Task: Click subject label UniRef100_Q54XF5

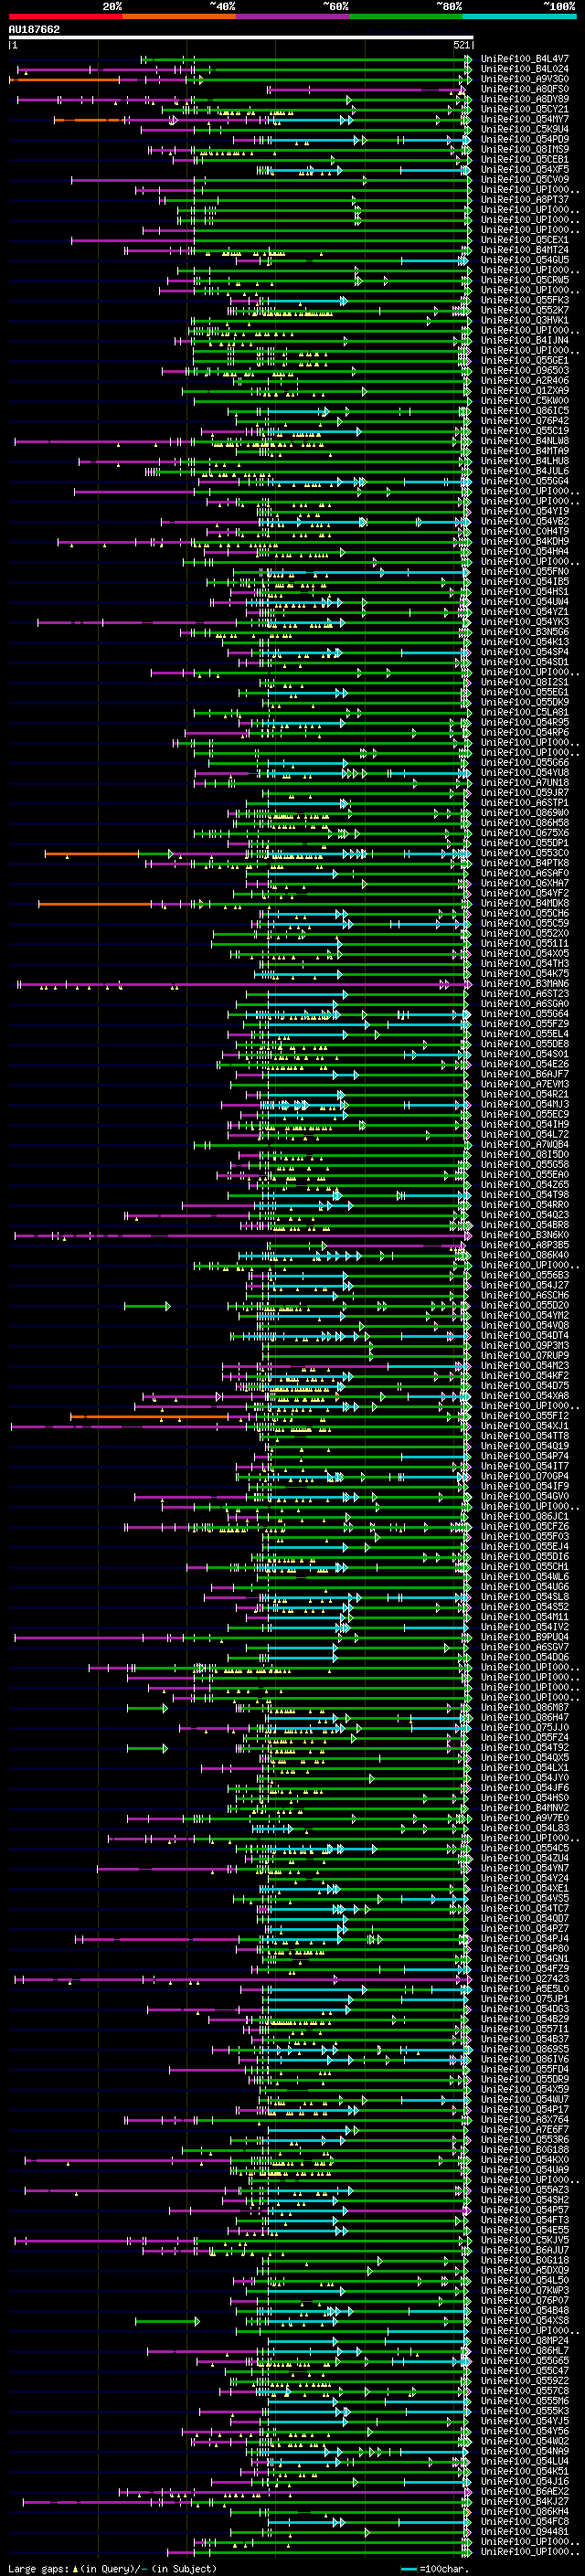Action: pos(525,169)
